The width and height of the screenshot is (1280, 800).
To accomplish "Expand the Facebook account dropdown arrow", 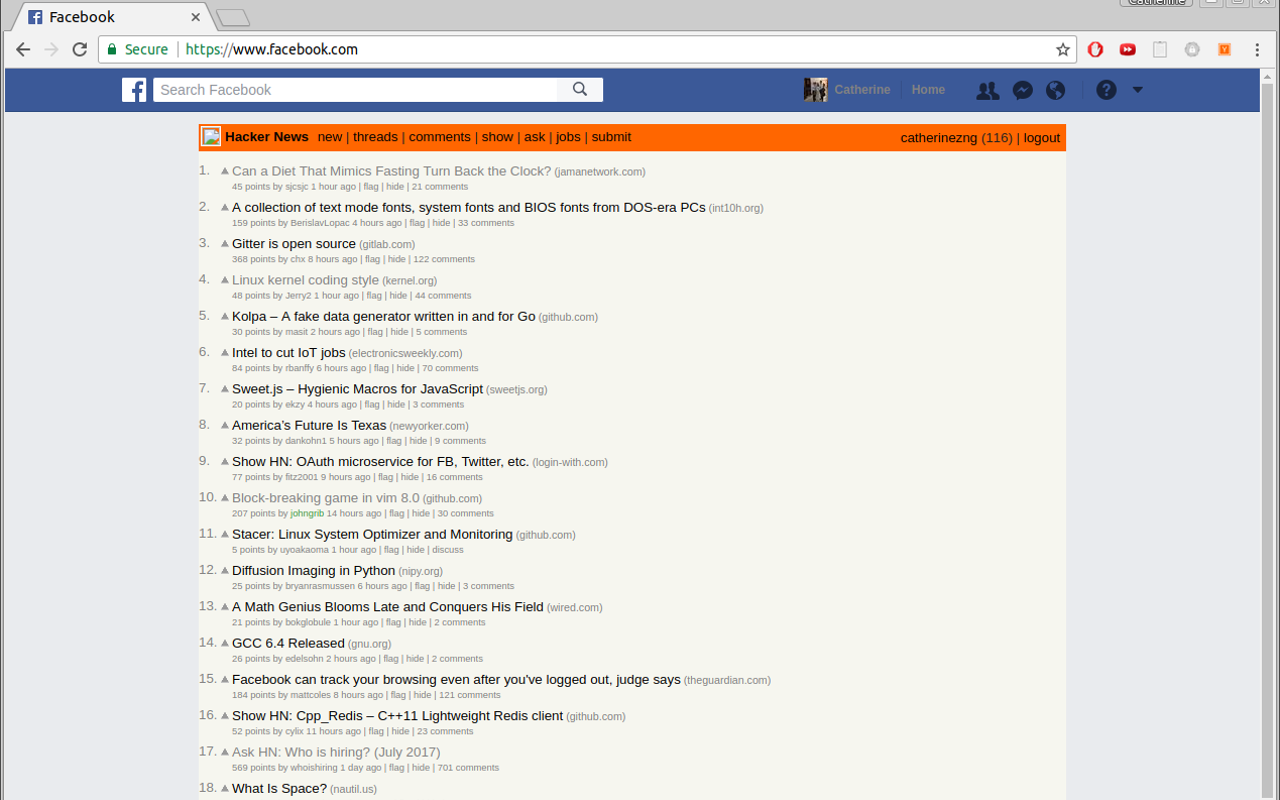I will (x=1137, y=90).
